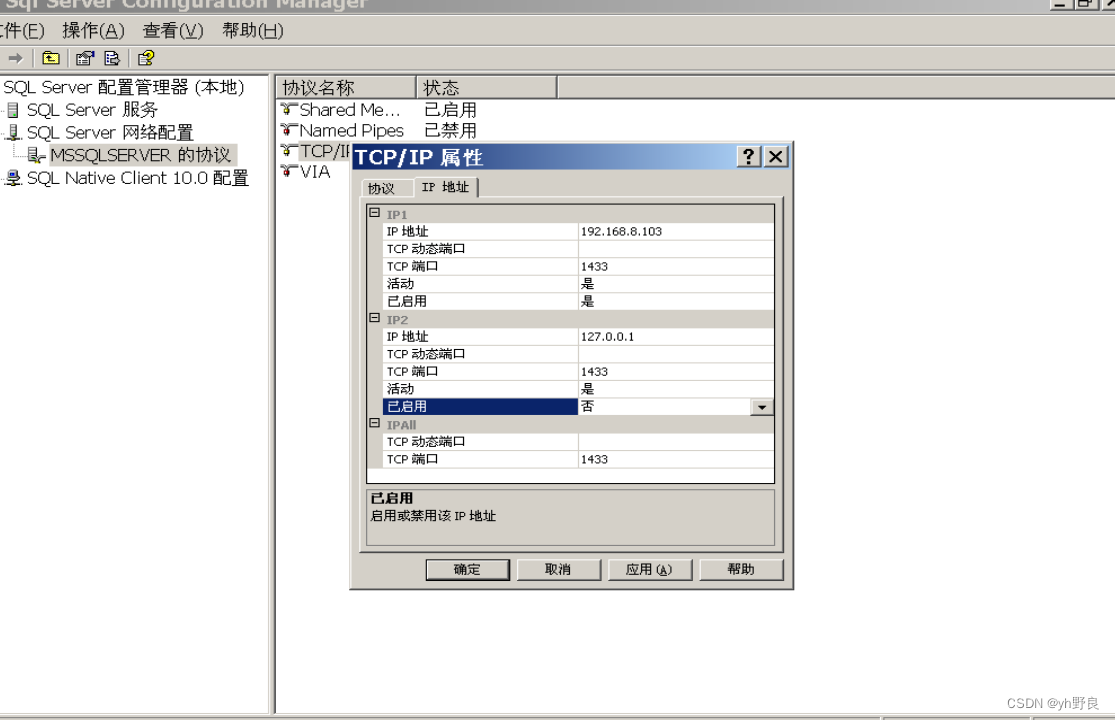Viewport: 1115px width, 720px height.
Task: Click the 已禁用 status of Named Pipes
Action: [x=450, y=130]
